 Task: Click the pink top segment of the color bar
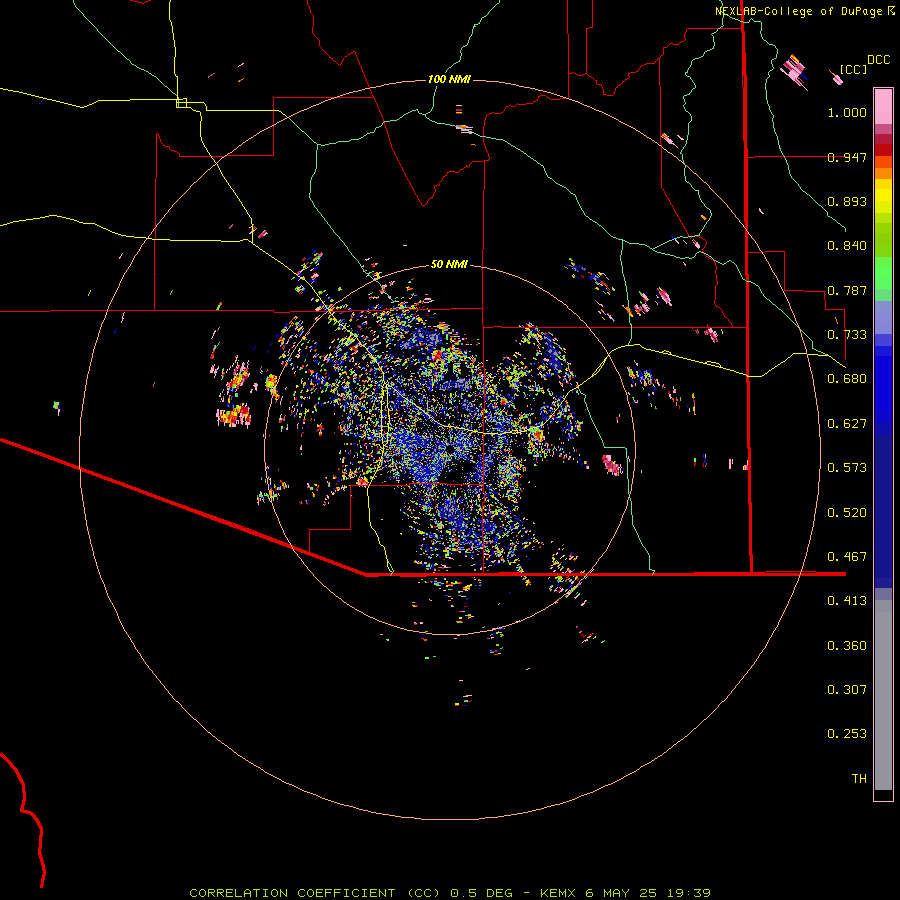click(x=883, y=106)
